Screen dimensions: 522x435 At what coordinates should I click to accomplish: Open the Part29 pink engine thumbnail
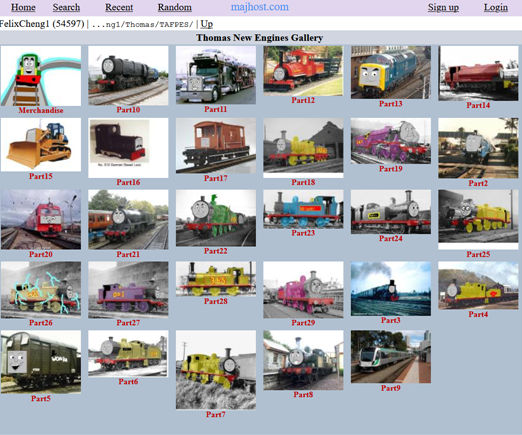coord(303,290)
